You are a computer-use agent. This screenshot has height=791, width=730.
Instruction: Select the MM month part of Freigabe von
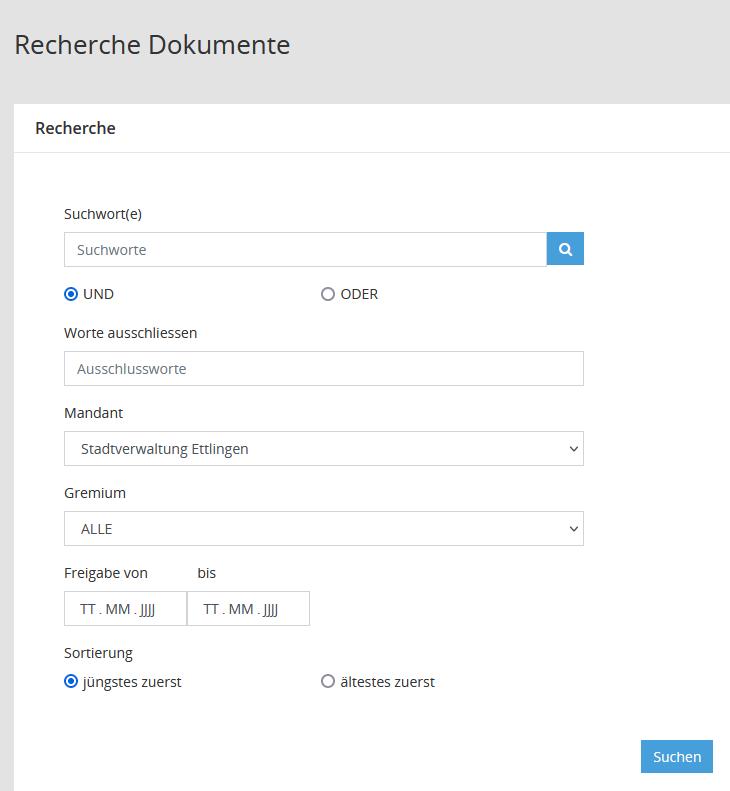point(118,609)
